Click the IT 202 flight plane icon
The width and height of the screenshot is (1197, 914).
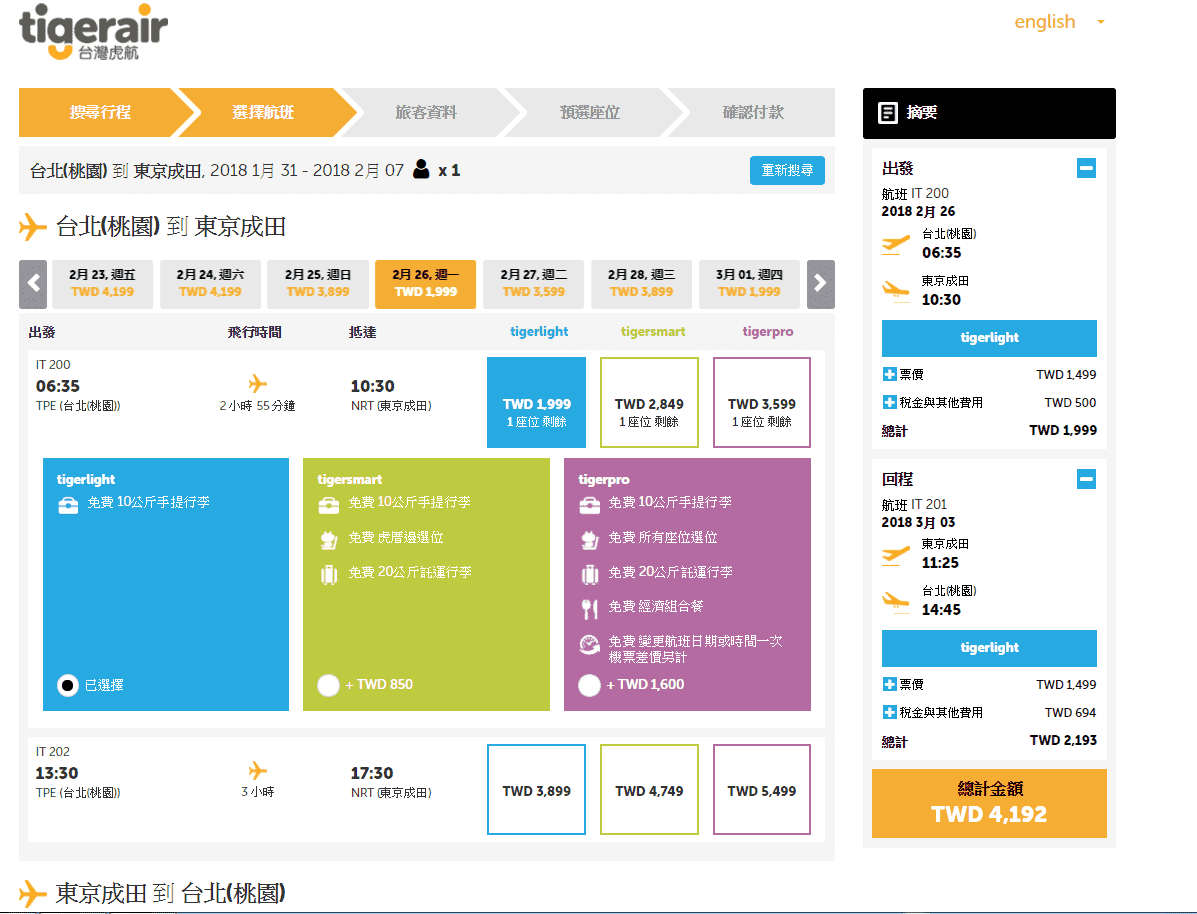(x=258, y=770)
